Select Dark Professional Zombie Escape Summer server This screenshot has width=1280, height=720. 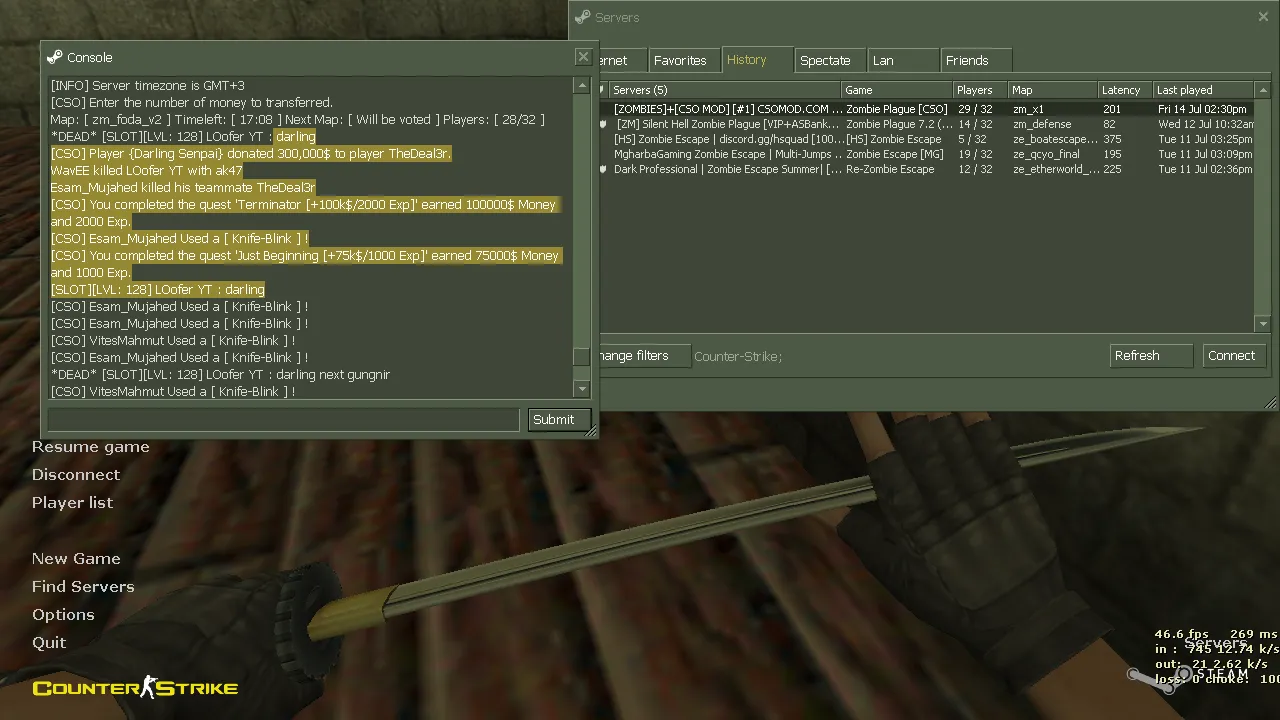[x=927, y=169]
